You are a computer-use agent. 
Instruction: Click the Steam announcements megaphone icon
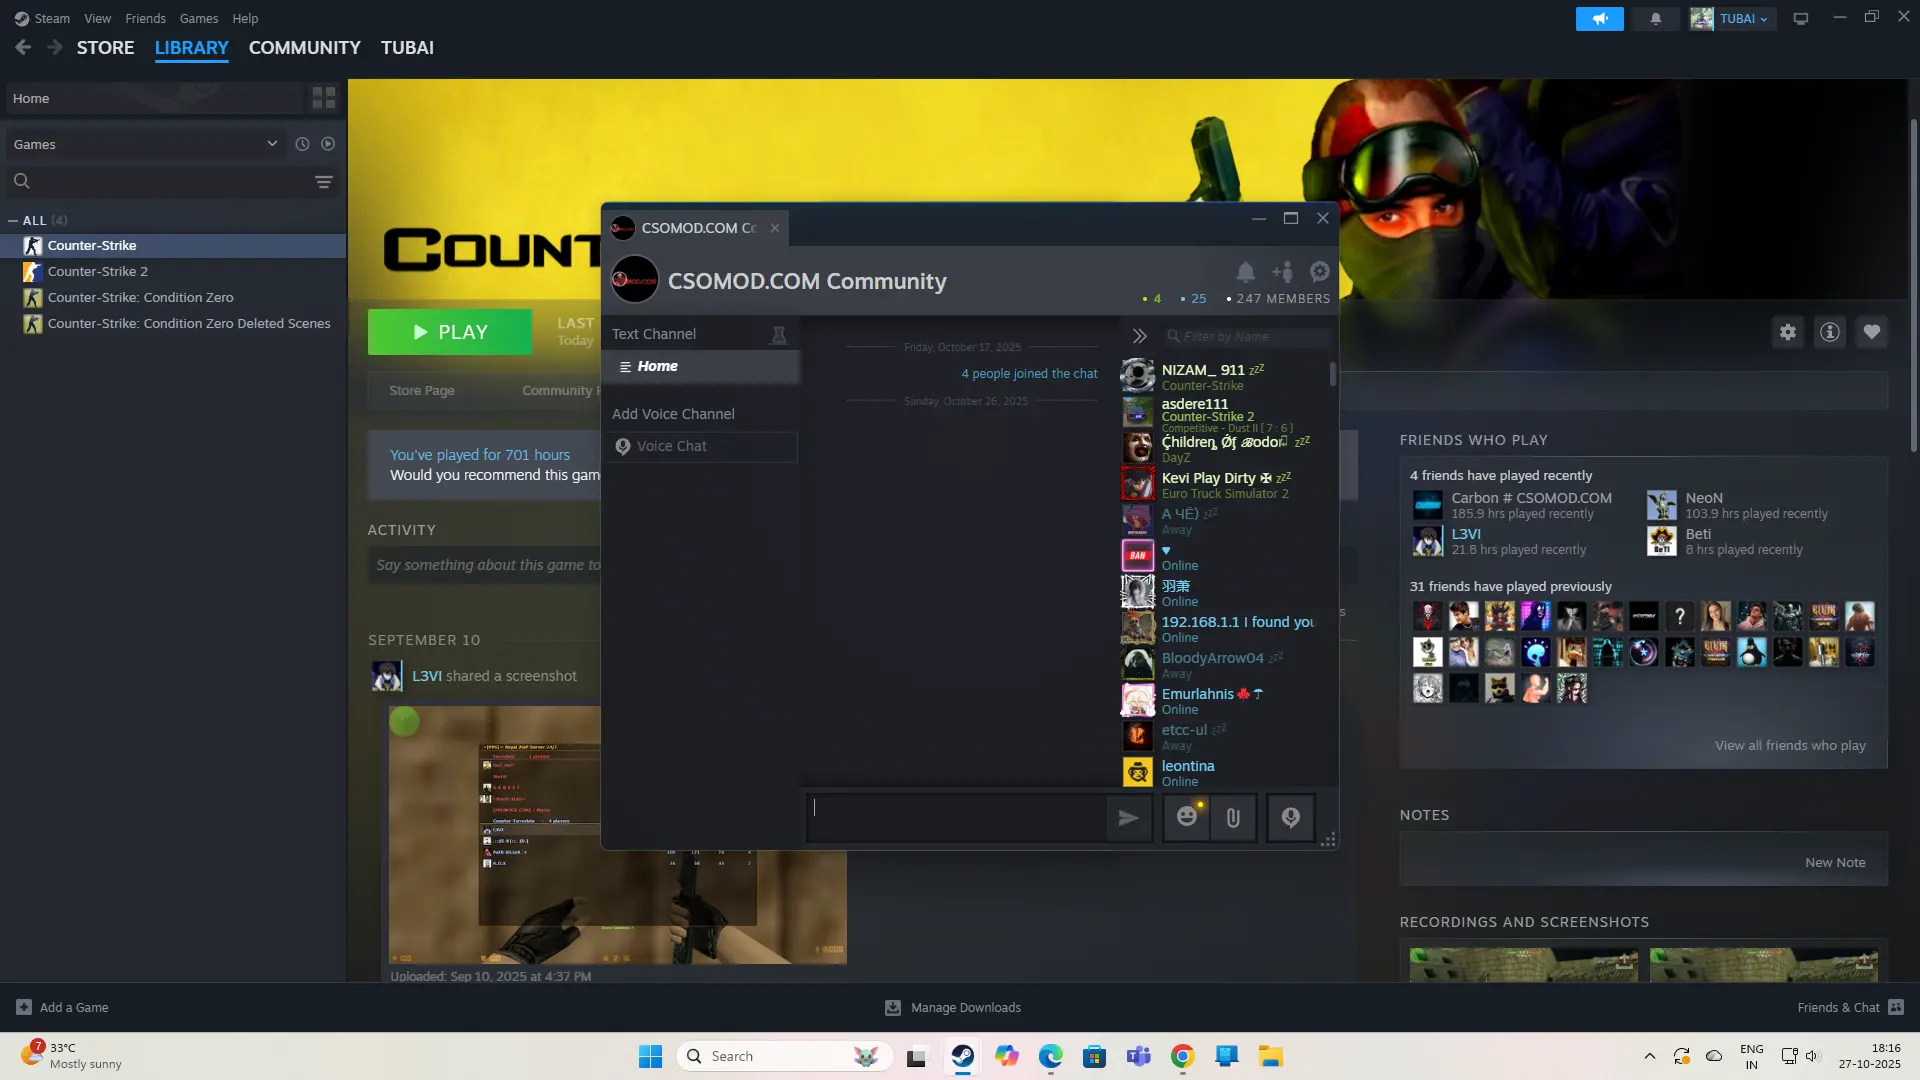pos(1599,19)
